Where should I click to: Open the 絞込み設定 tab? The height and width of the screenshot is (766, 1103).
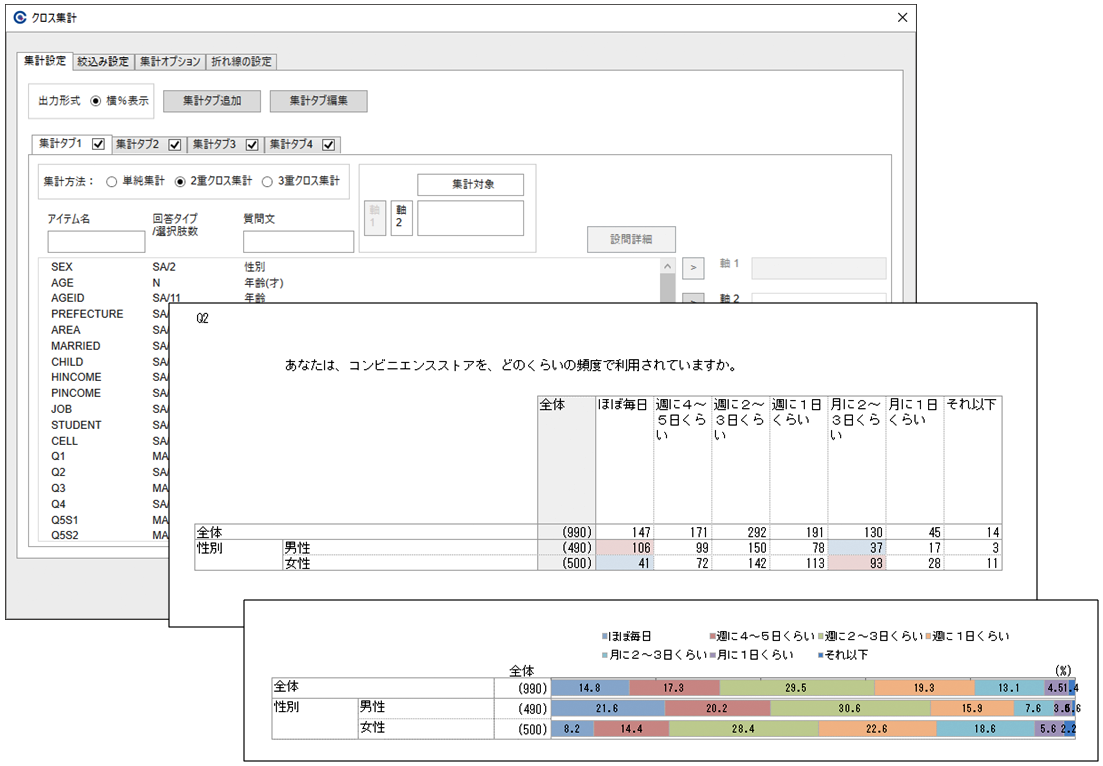tap(103, 61)
